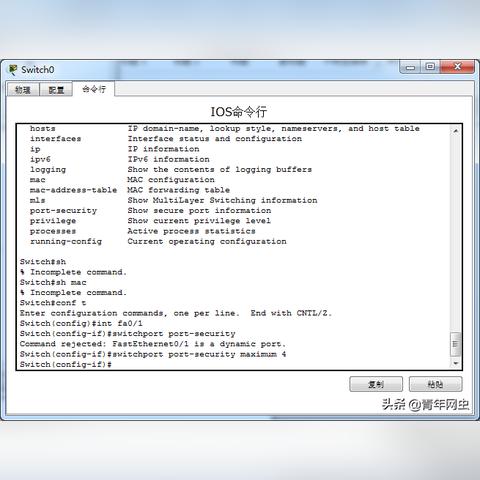Open the 配置 (Config) tab
Image resolution: width=480 pixels, height=480 pixels.
(x=56, y=90)
